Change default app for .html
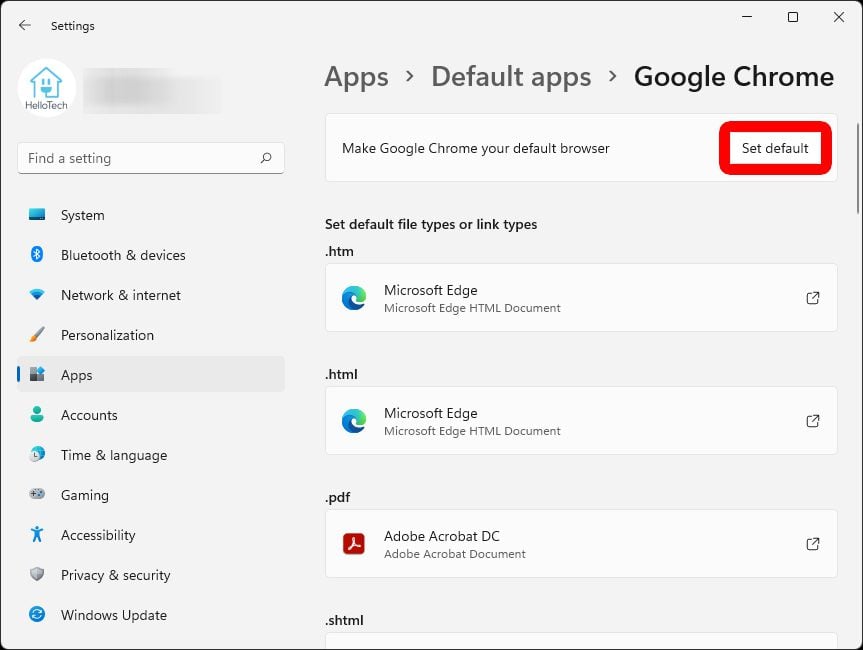This screenshot has width=863, height=650. [x=581, y=420]
